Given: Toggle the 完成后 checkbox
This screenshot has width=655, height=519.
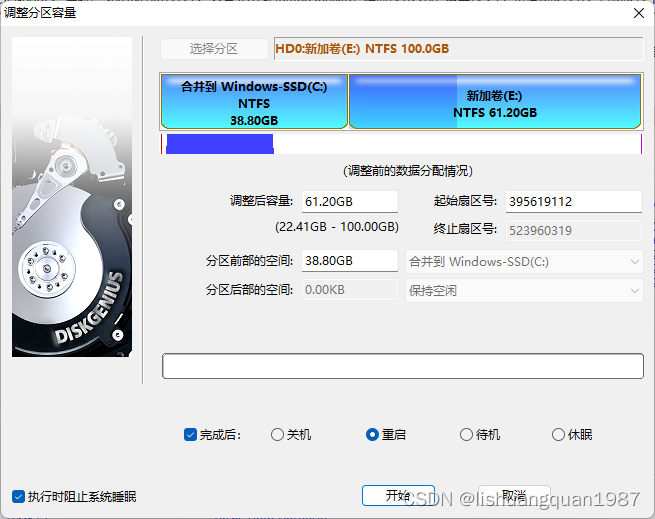Looking at the screenshot, I should click(x=190, y=435).
